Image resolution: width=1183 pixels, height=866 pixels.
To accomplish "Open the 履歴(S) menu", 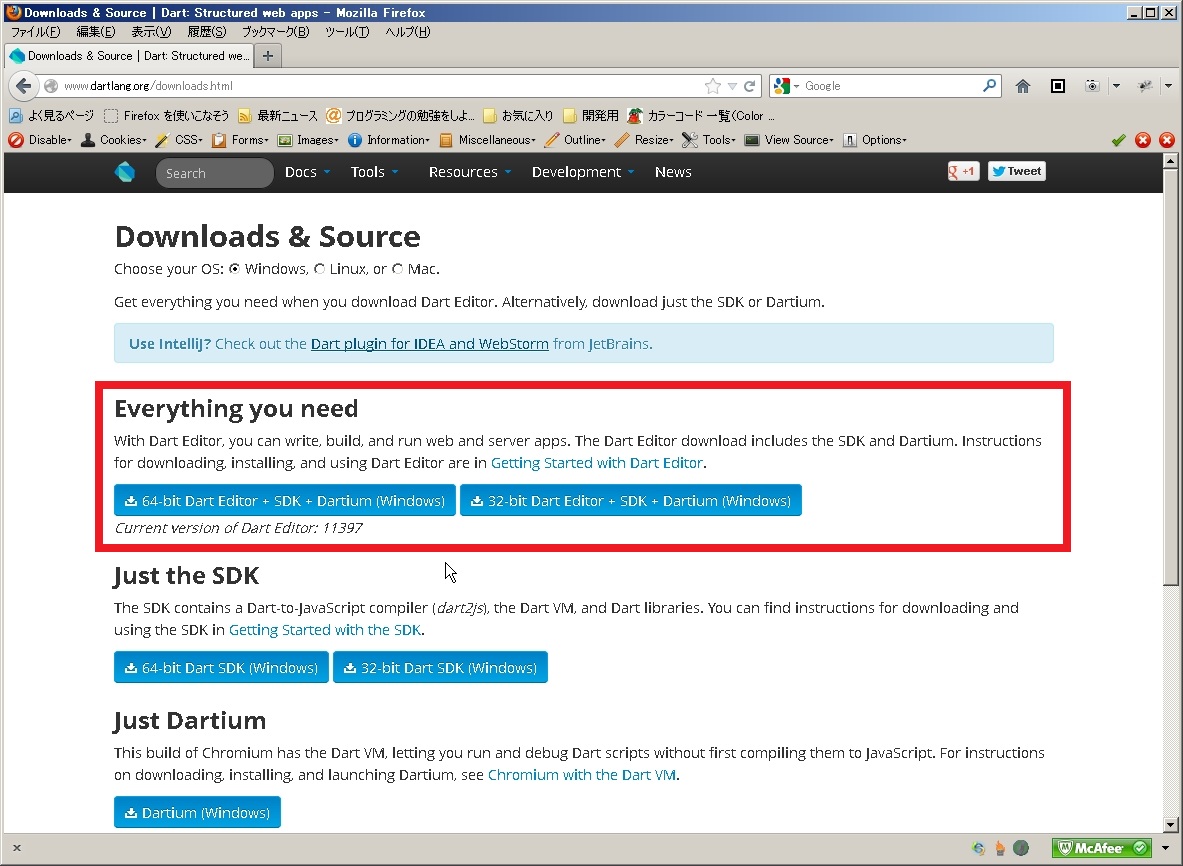I will [x=207, y=32].
